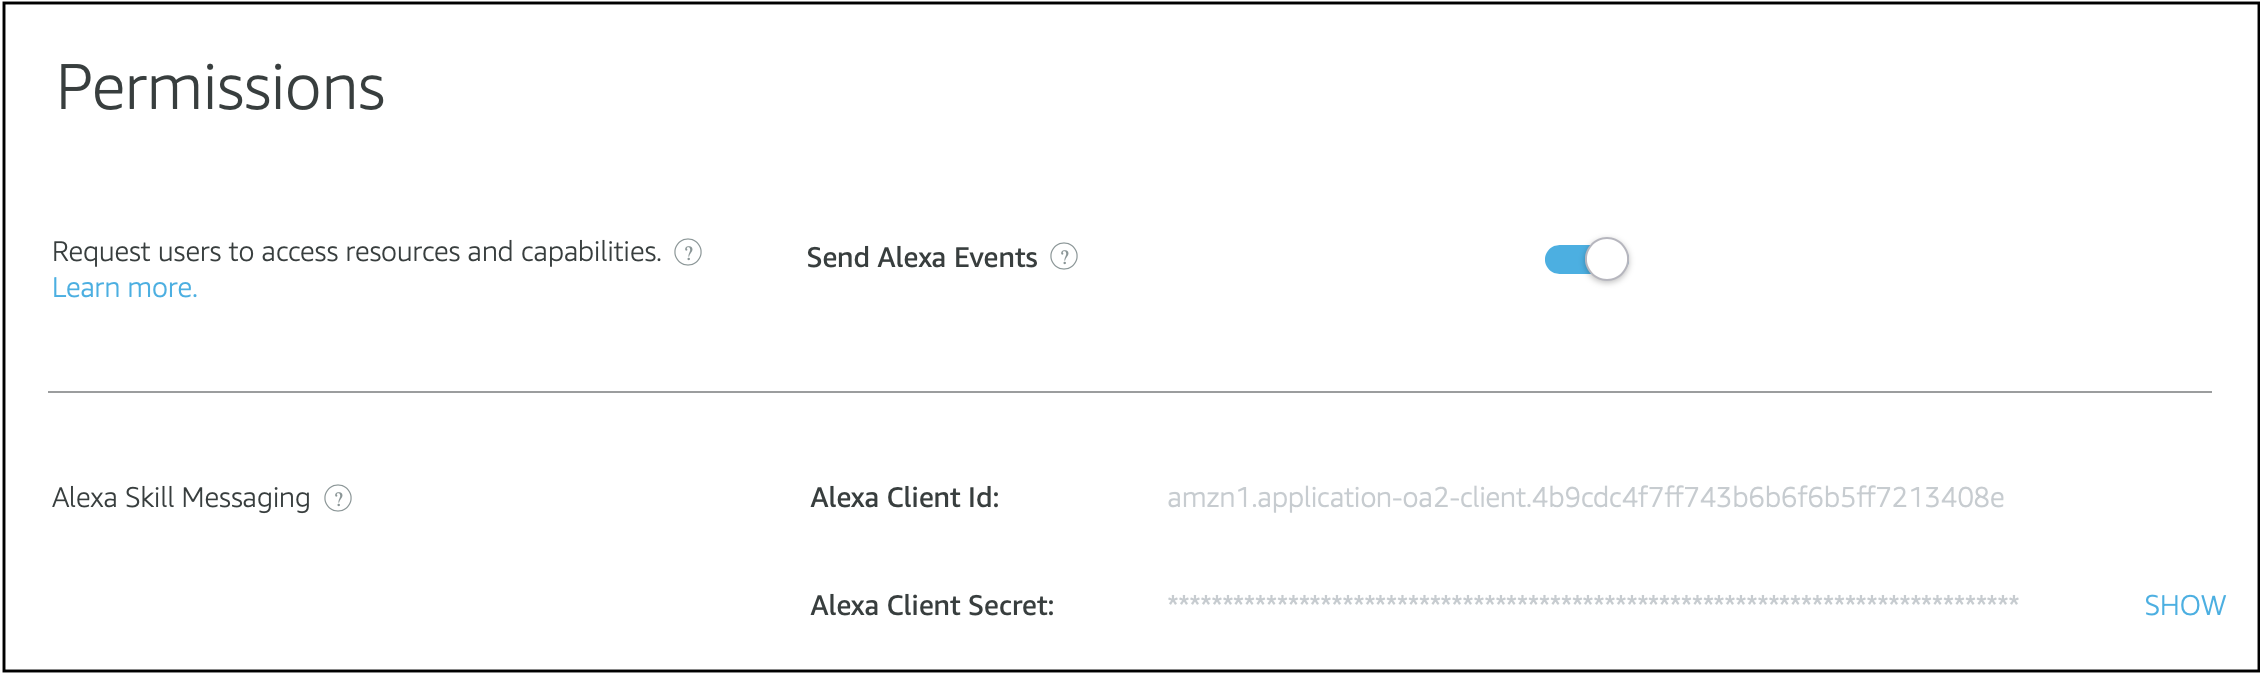Screen dimensions: 2260x674
Task: Disable the Send Alexa Events toggle
Action: 1586,259
